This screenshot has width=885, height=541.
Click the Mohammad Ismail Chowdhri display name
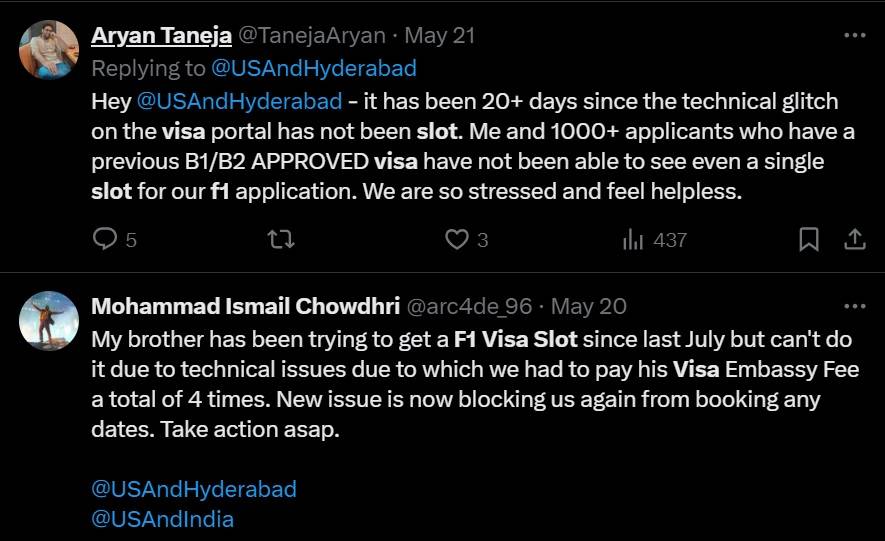245,305
